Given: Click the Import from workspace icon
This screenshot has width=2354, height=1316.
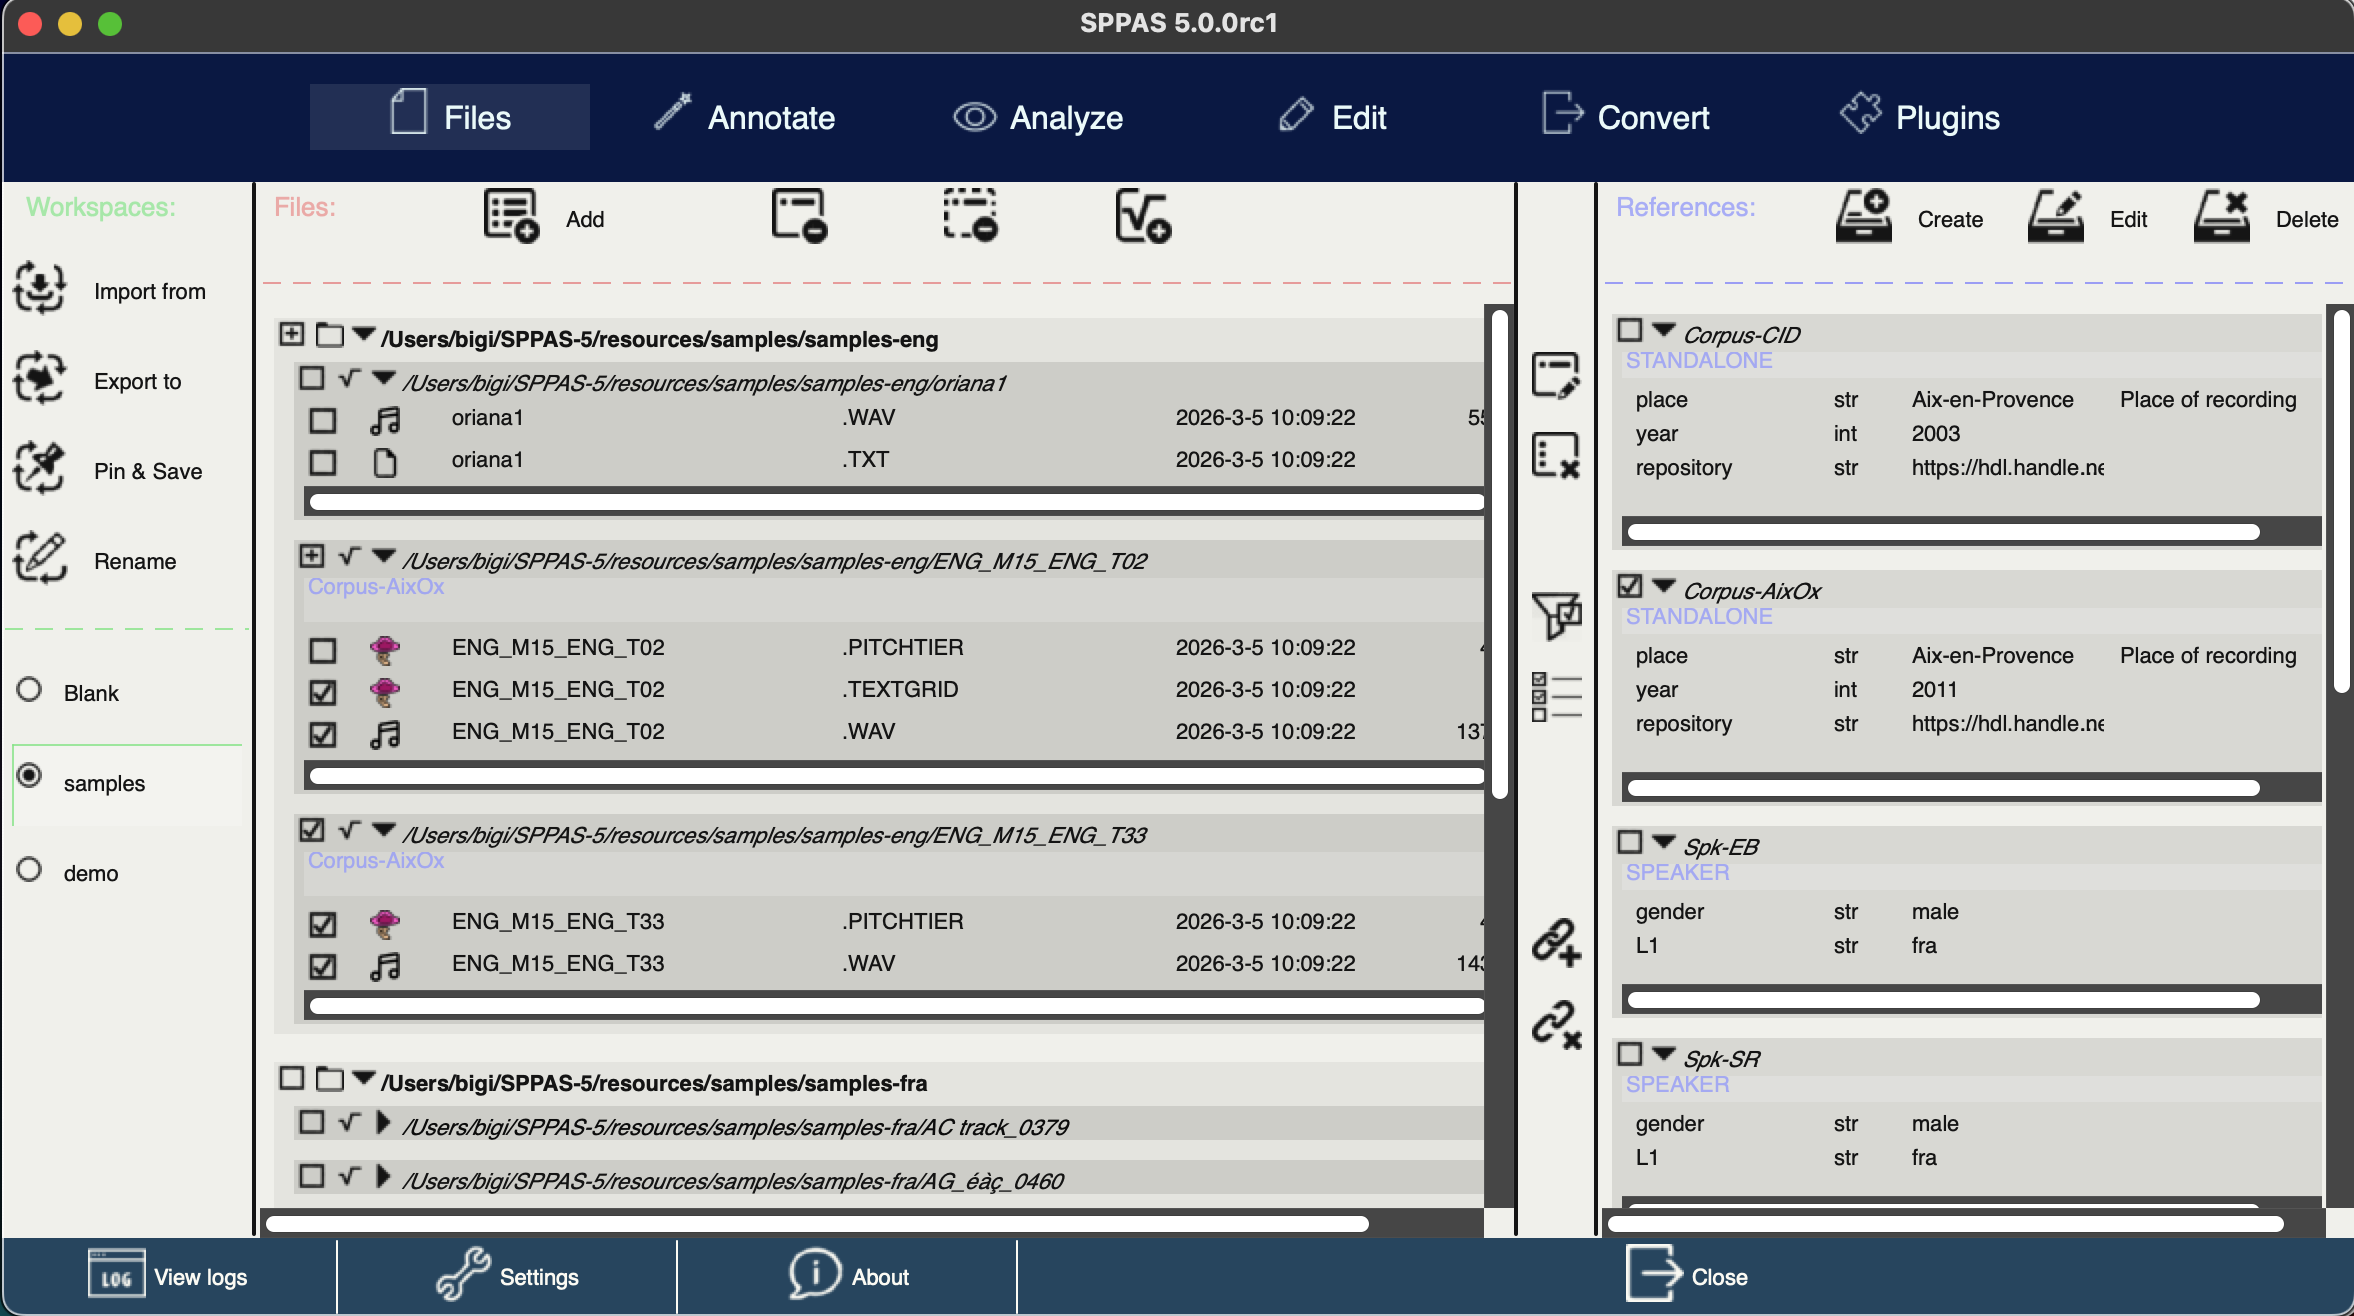Looking at the screenshot, I should pyautogui.click(x=40, y=290).
